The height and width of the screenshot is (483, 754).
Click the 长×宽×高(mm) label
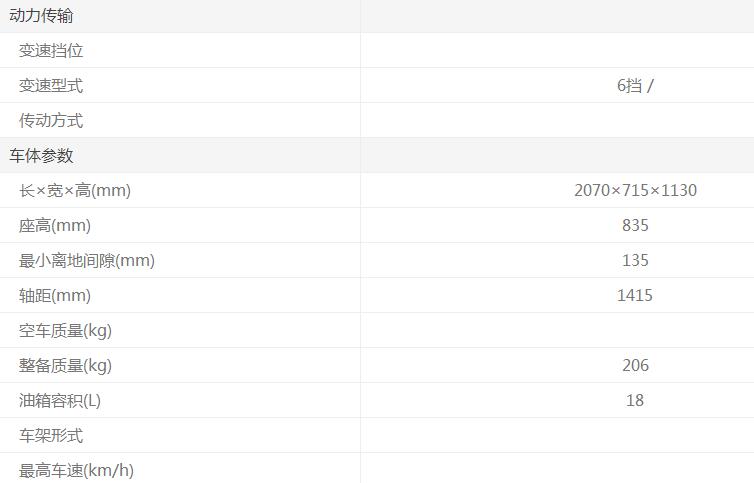click(x=75, y=191)
